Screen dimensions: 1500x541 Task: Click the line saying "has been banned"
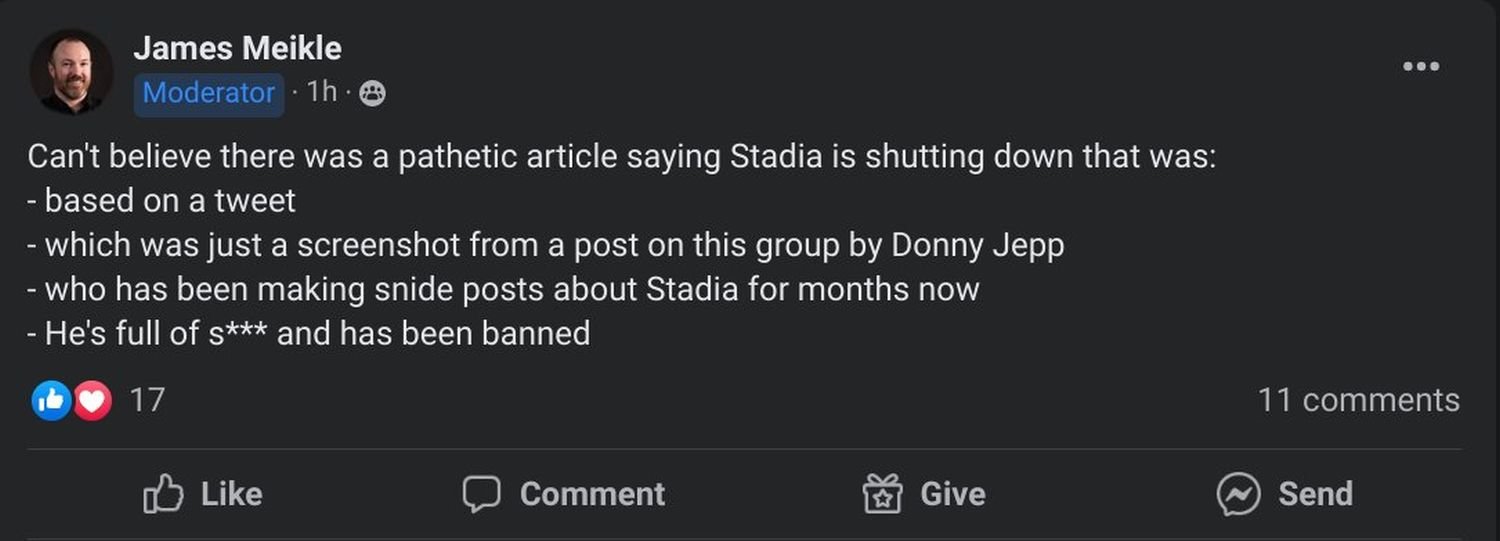pyautogui.click(x=309, y=333)
